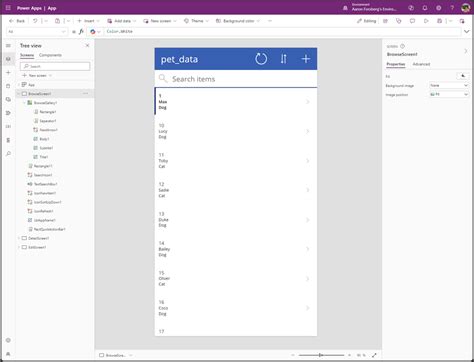
Task: Click the Insert plus rail icon
Action: click(x=8, y=72)
